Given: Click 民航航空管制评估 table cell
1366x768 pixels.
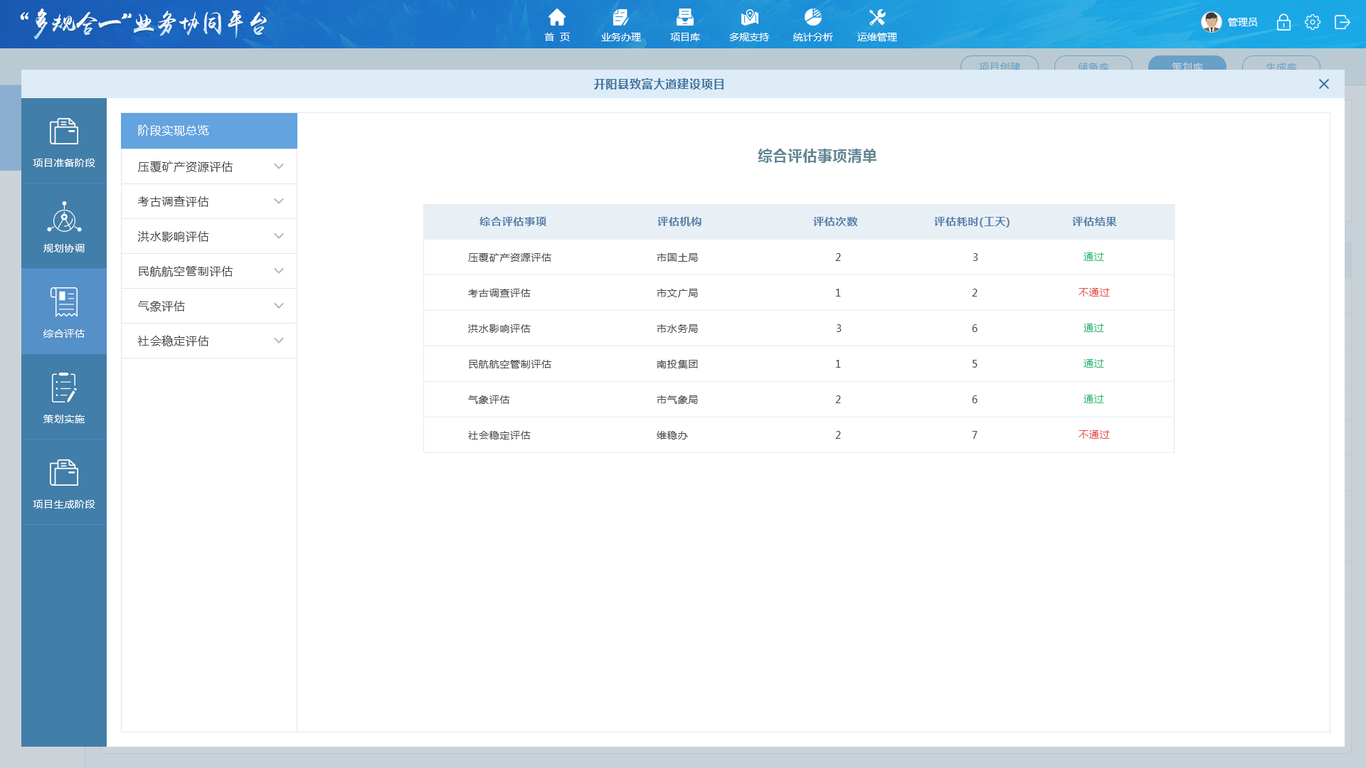Looking at the screenshot, I should click(x=509, y=364).
